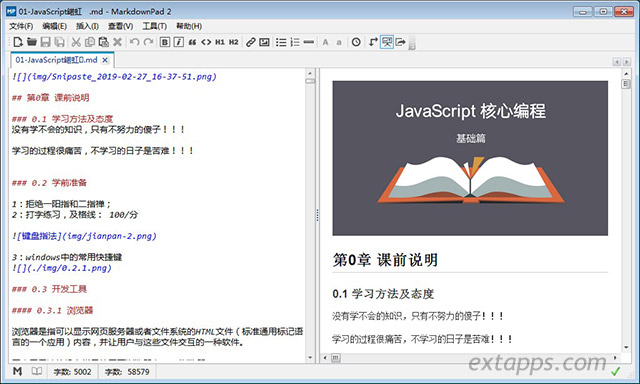This screenshot has height=384, width=640.
Task: Click green checkmark status icon
Action: click(615, 371)
